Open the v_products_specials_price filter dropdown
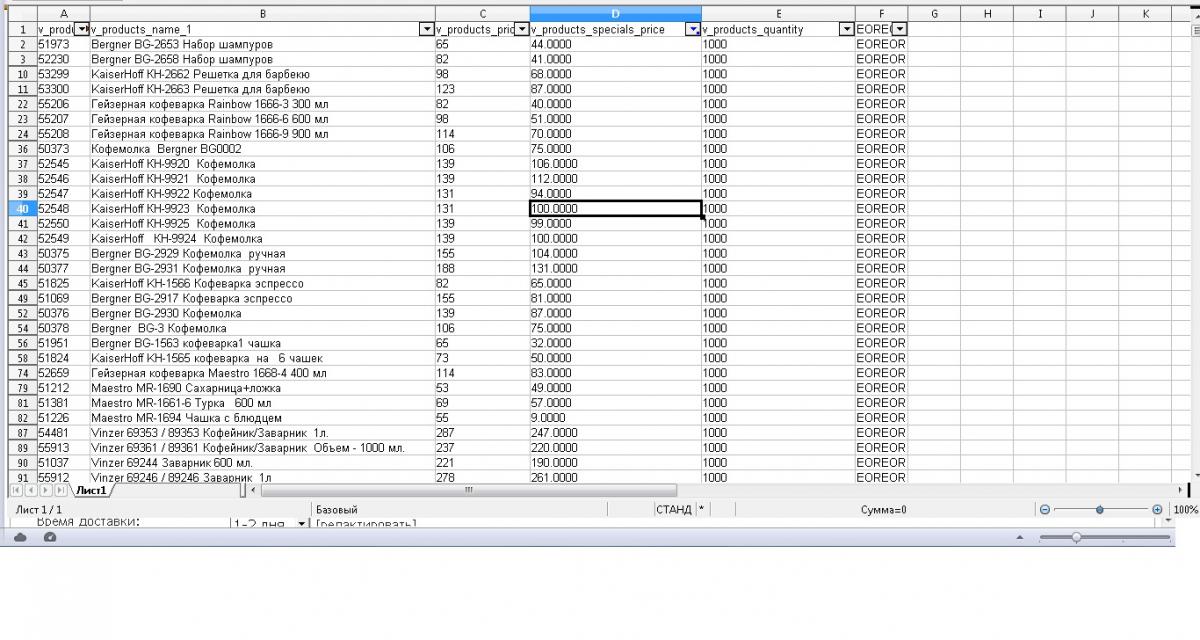This screenshot has width=1200, height=640. (x=693, y=30)
